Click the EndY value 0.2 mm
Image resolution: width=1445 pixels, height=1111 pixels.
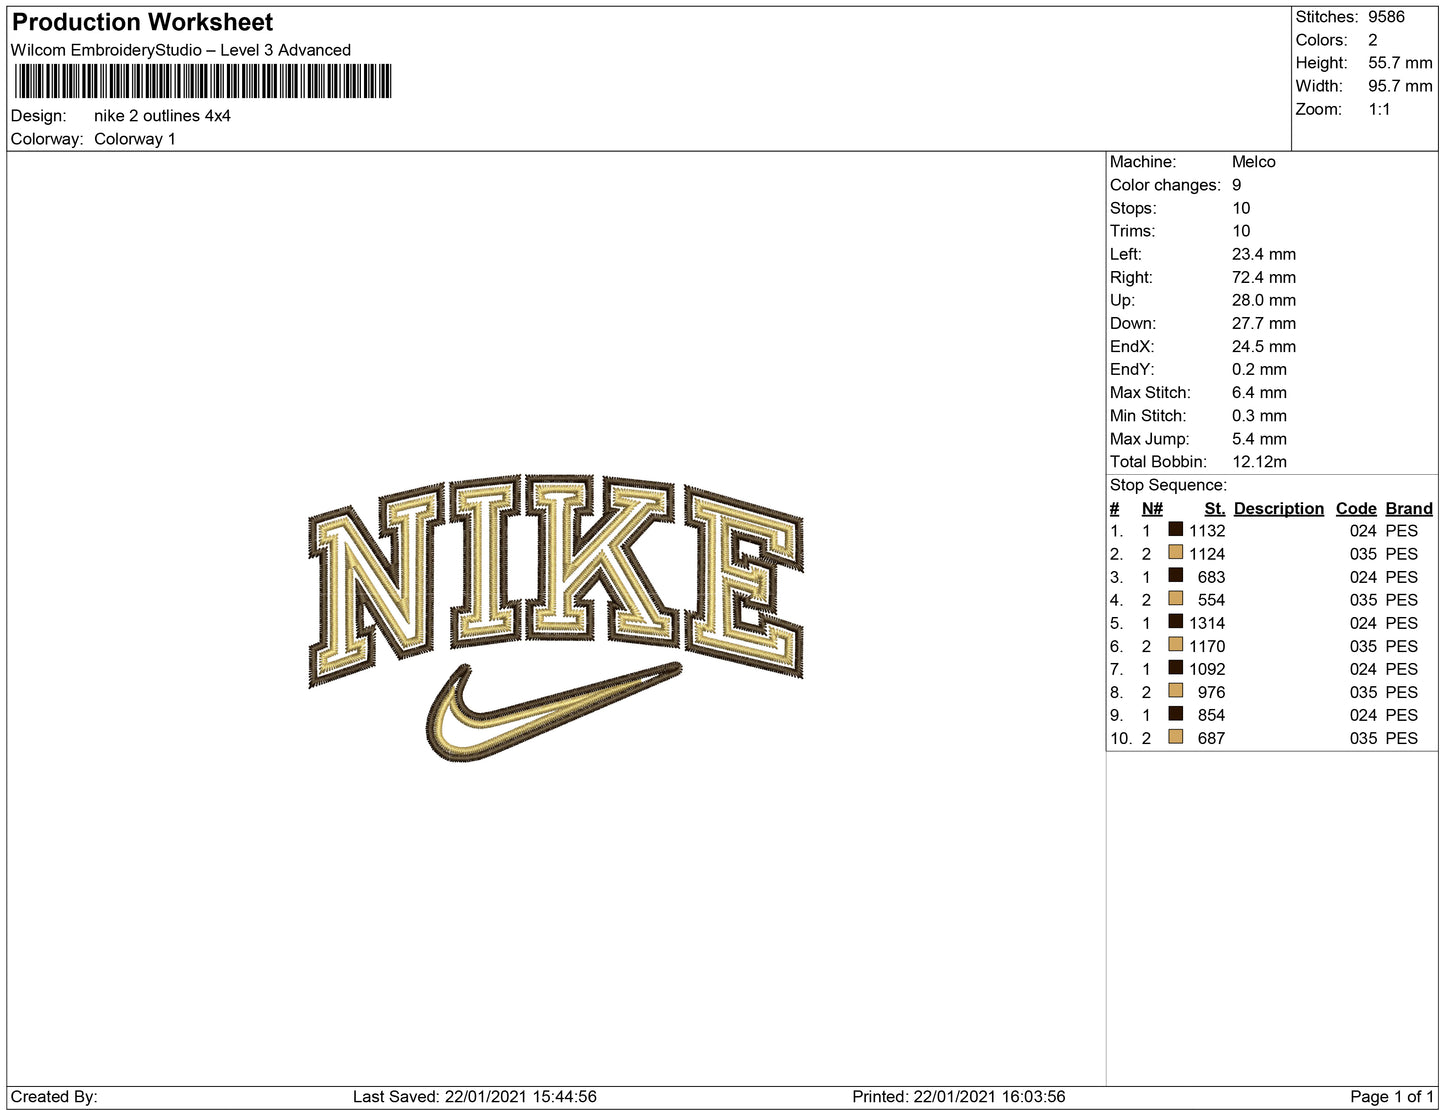click(x=1259, y=369)
